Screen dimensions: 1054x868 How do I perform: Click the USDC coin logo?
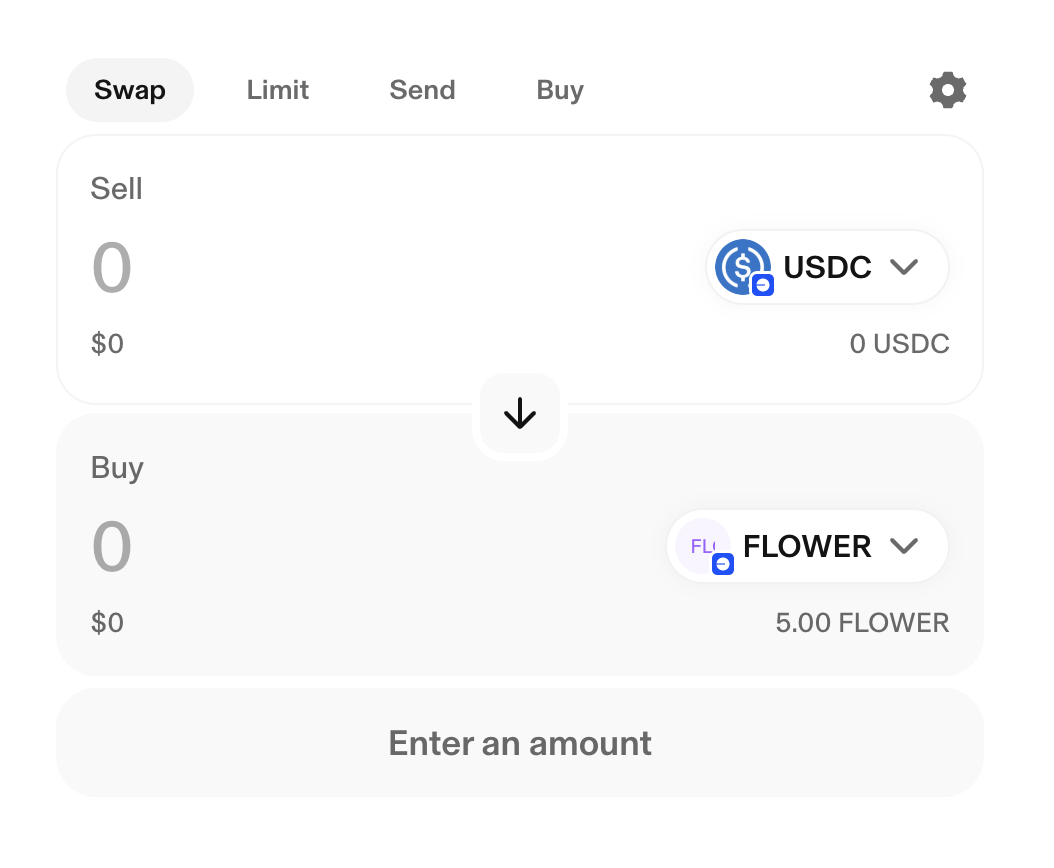pyautogui.click(x=741, y=266)
